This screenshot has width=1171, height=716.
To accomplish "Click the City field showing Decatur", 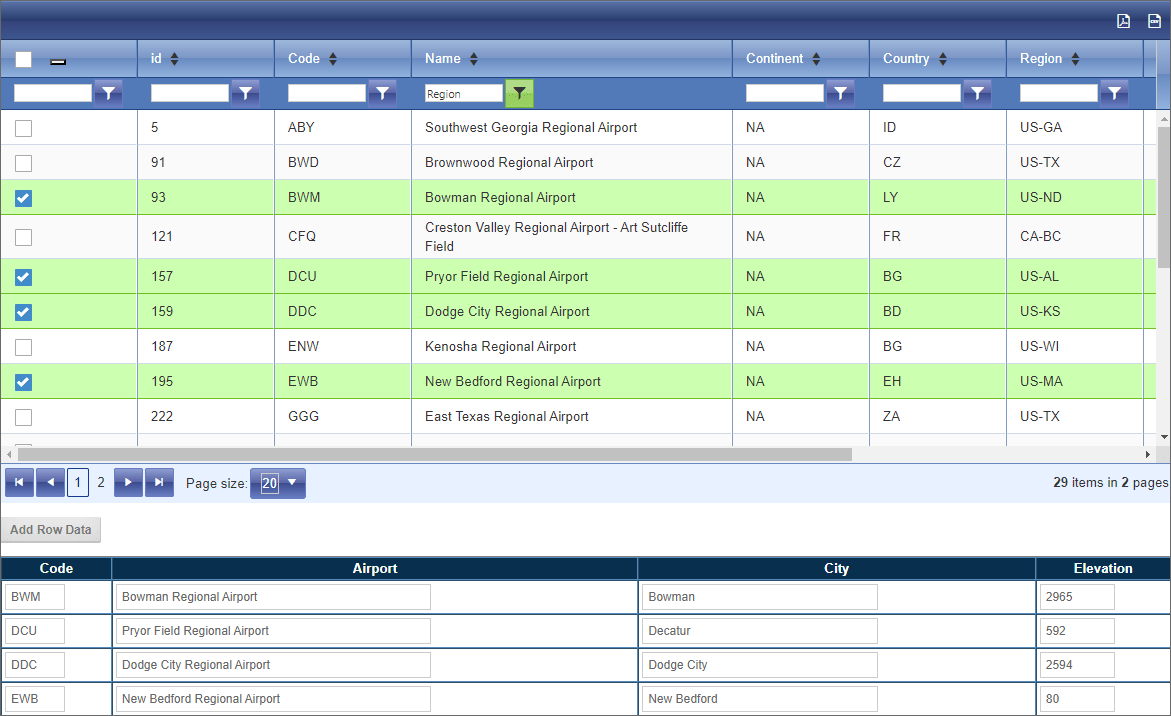I will [x=760, y=631].
